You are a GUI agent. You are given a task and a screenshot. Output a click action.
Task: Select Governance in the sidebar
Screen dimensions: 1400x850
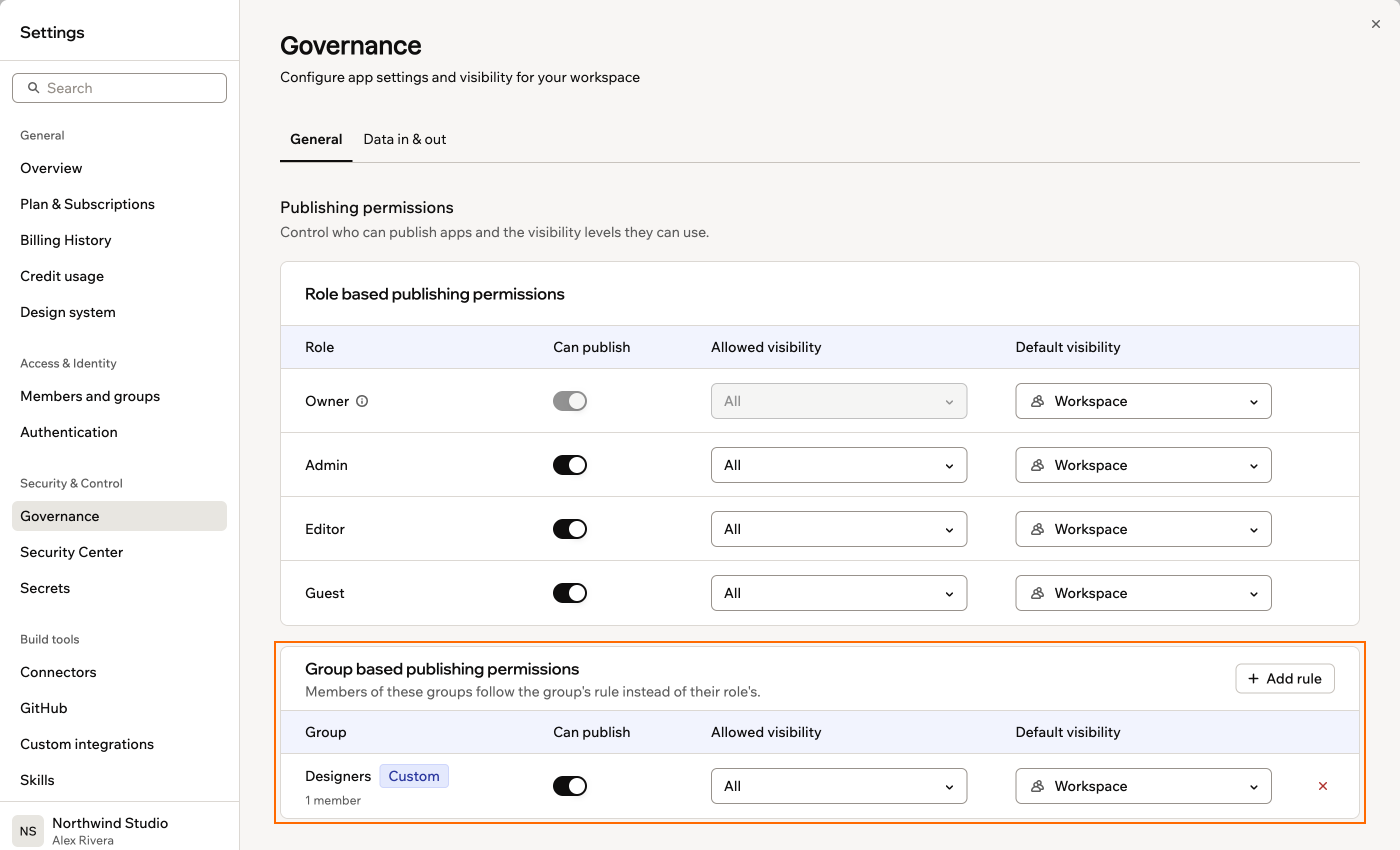point(119,516)
